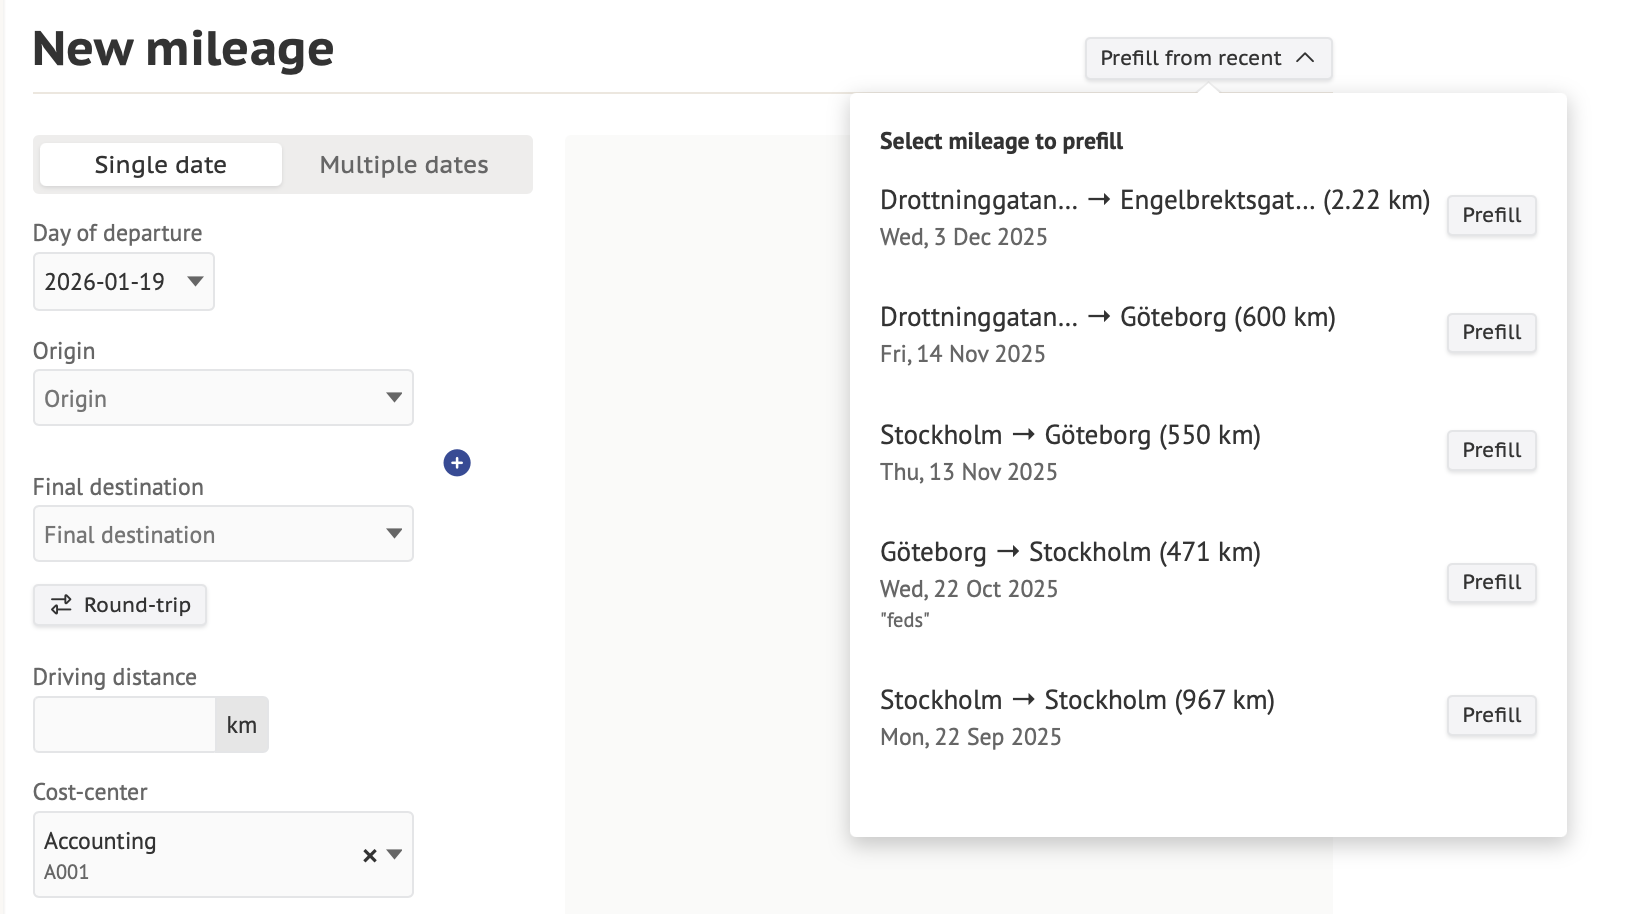Prefill the Drottninggatan to Engelbrektsgatan 2.22 km trip
This screenshot has height=914, width=1638.
[1491, 215]
